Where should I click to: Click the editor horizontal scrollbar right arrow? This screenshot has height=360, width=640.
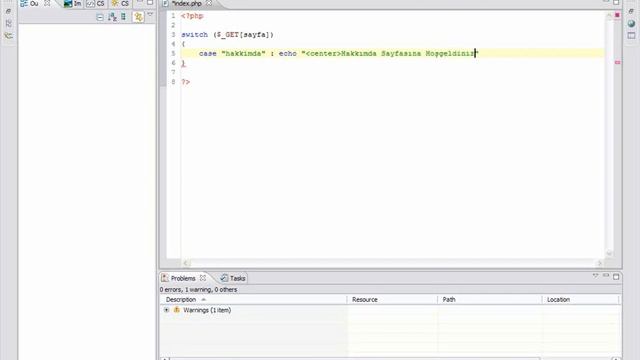(x=600, y=263)
